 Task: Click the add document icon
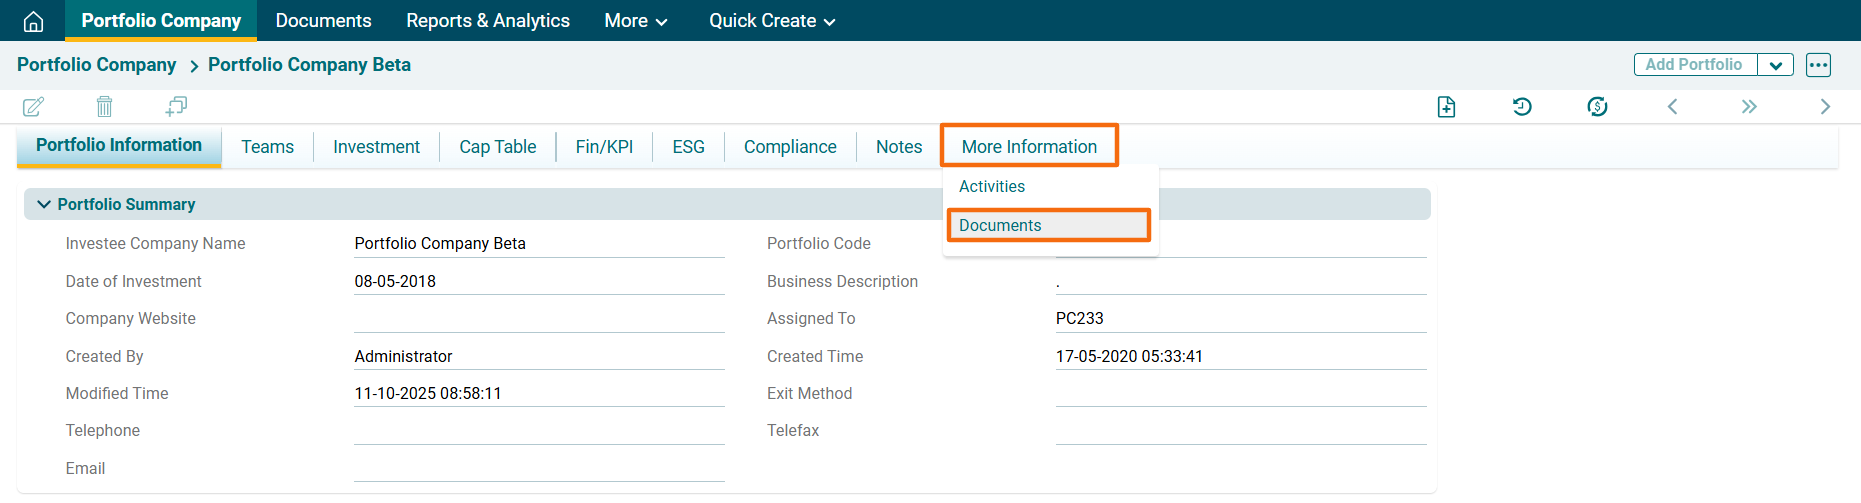click(1446, 107)
